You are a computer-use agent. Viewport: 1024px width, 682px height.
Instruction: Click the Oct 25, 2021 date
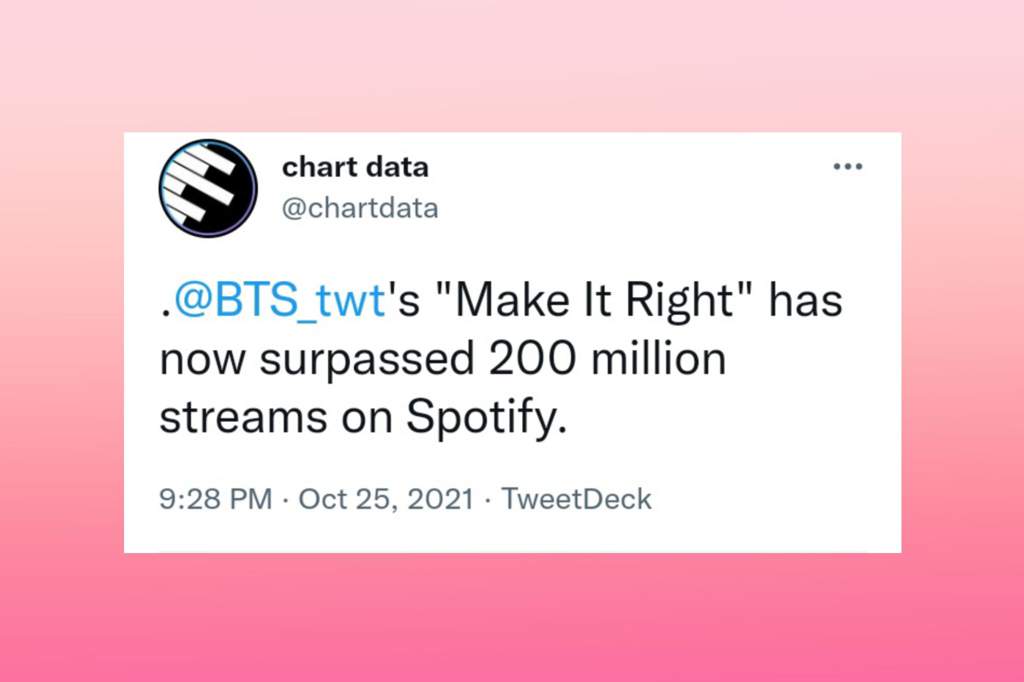[x=386, y=499]
